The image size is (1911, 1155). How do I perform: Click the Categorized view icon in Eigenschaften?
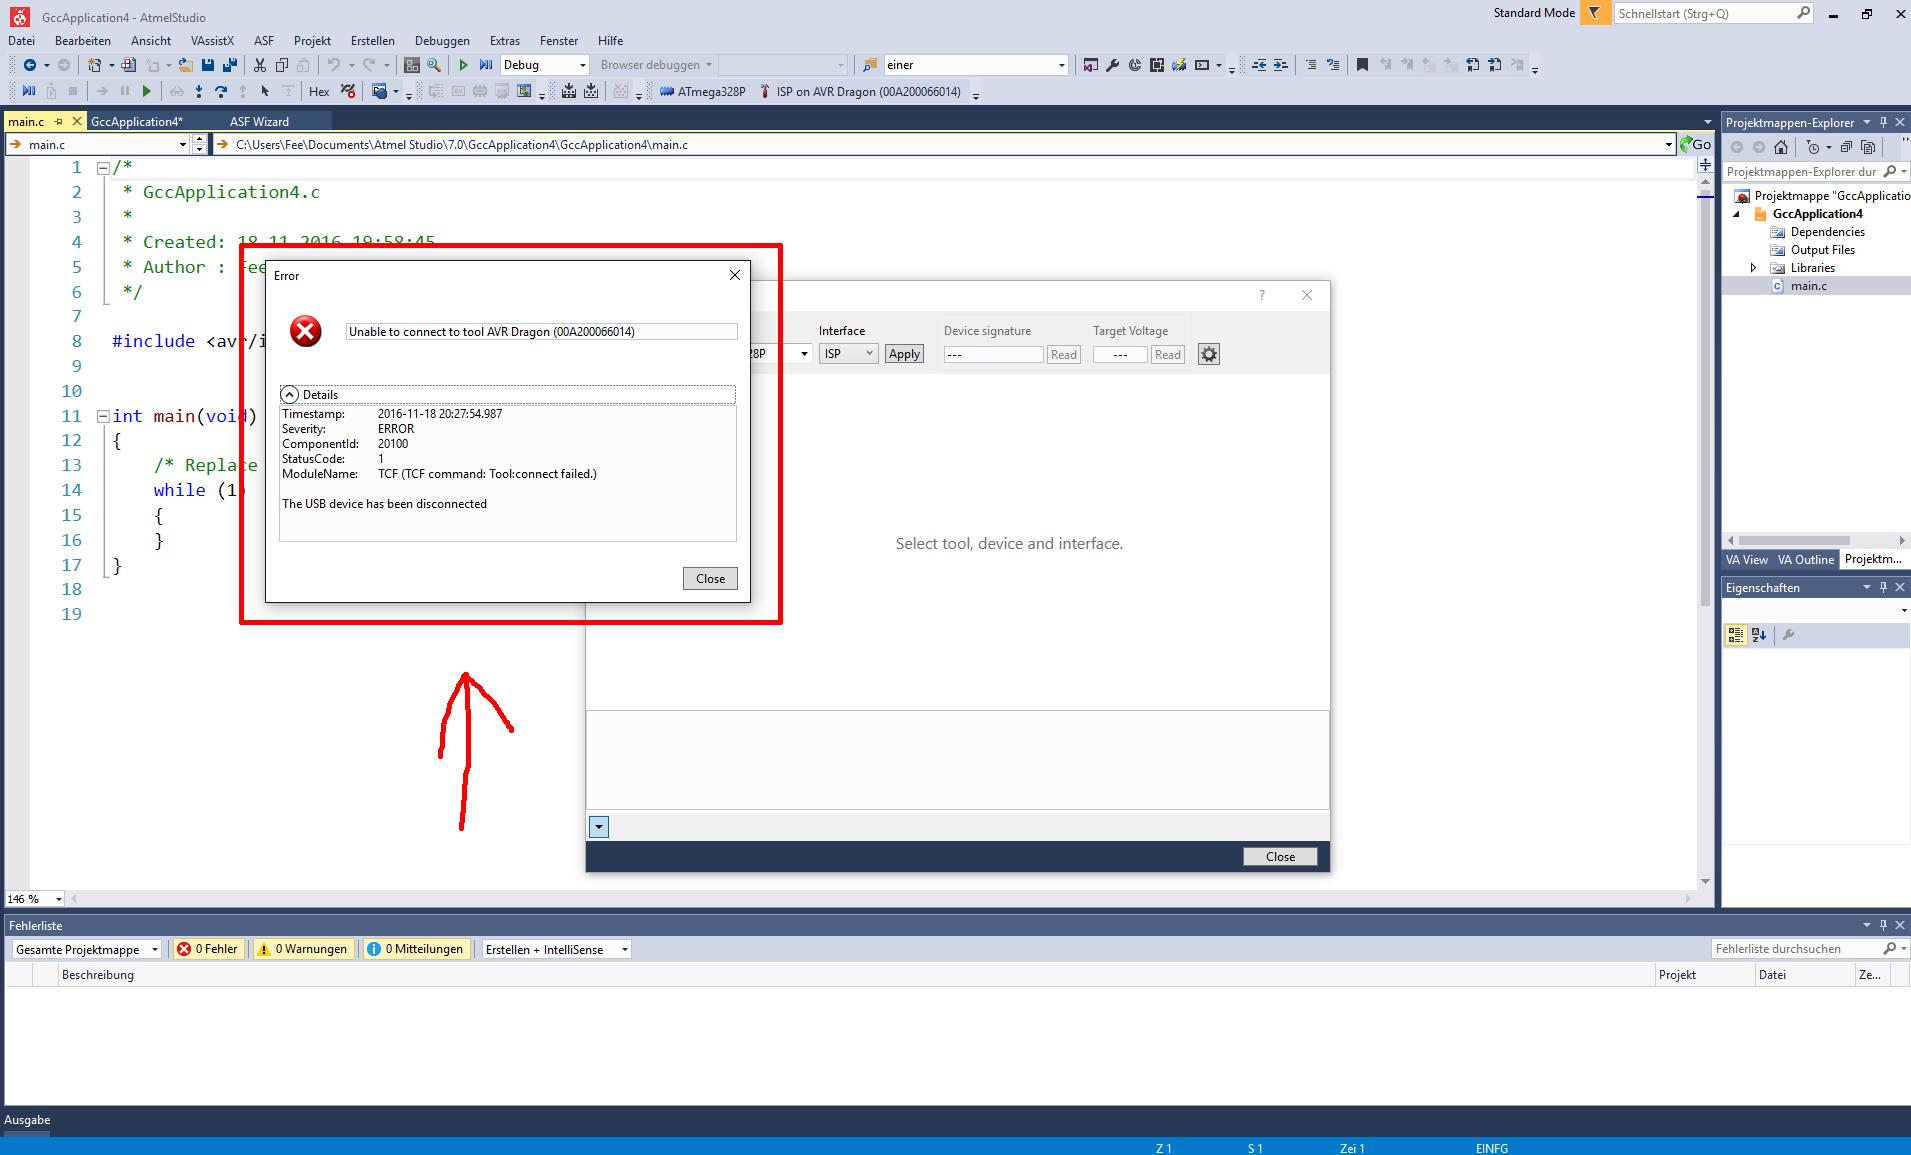tap(1736, 634)
